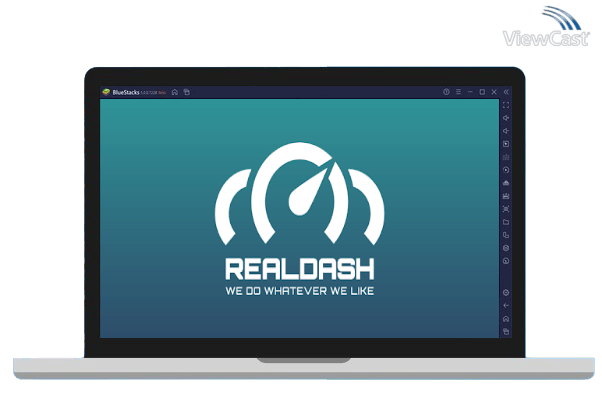Collapse the side toolbar with double chevron

[x=506, y=92]
